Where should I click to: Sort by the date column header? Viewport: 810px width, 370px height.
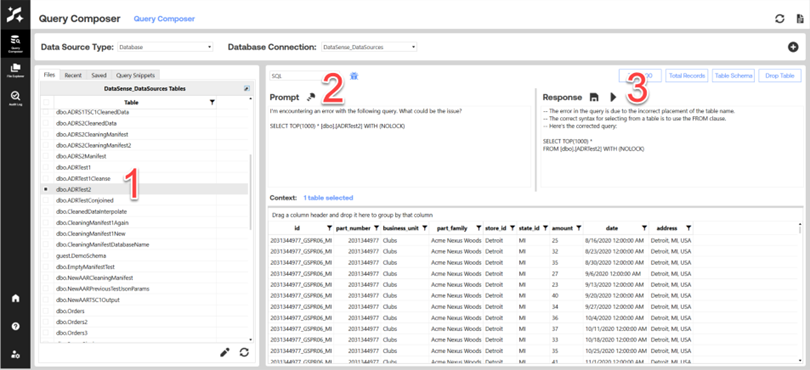(611, 228)
